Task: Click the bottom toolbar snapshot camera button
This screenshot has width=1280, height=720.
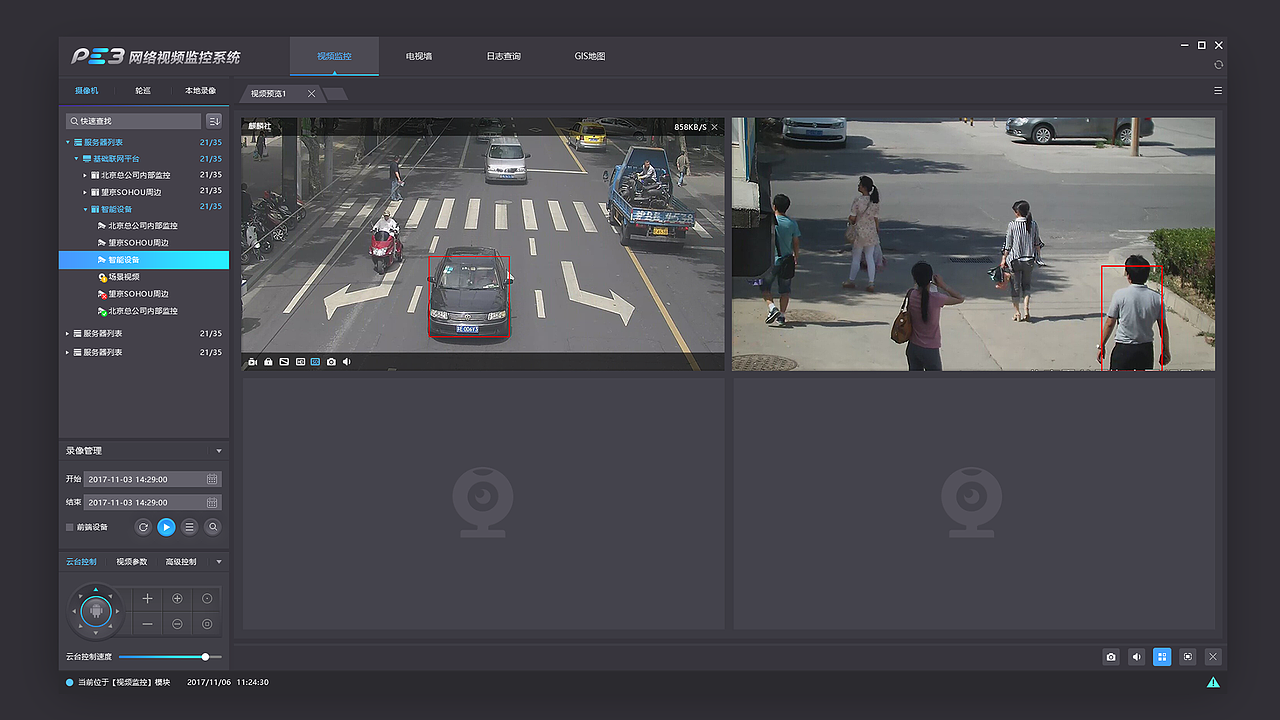Action: pyautogui.click(x=1111, y=657)
